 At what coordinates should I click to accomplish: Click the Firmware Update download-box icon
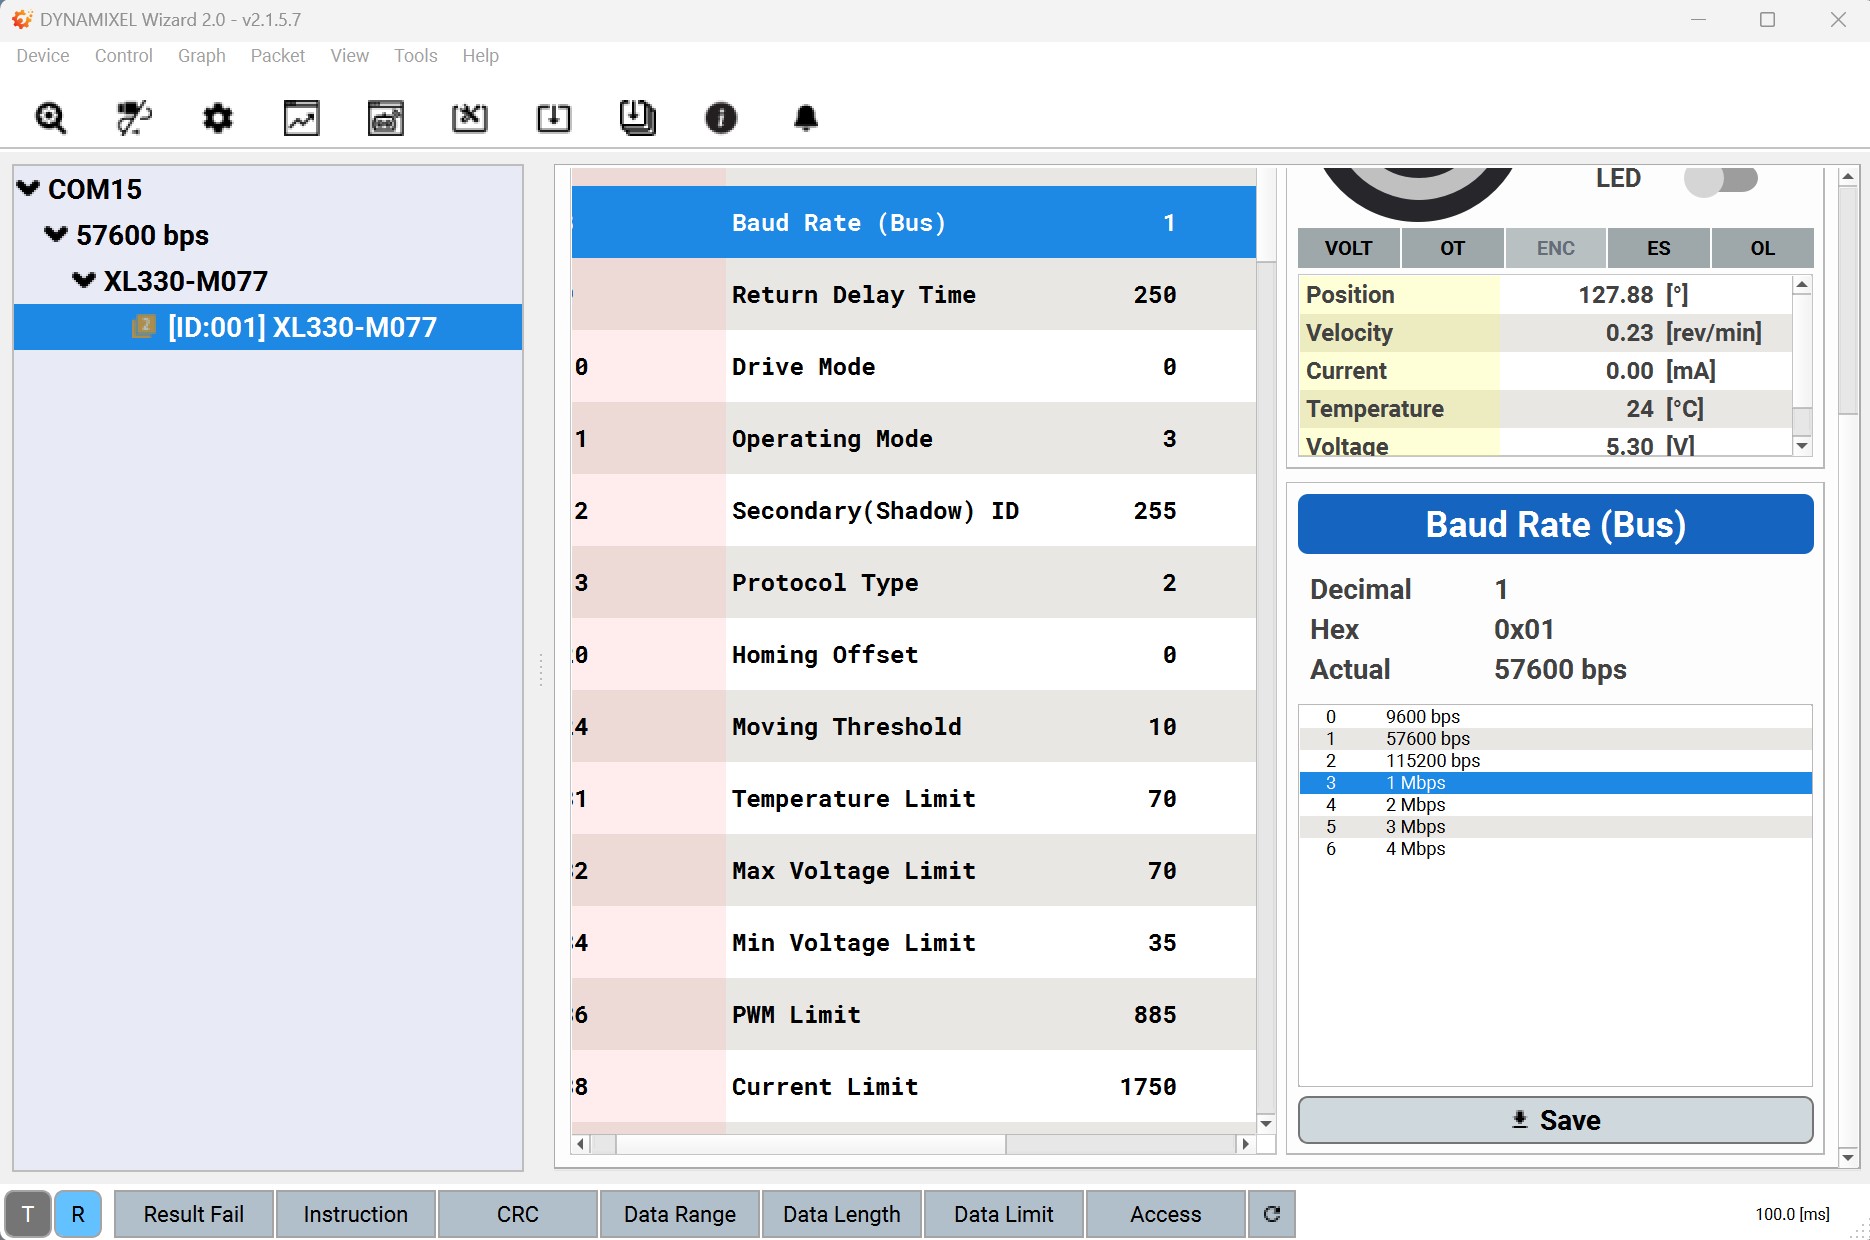coord(554,118)
